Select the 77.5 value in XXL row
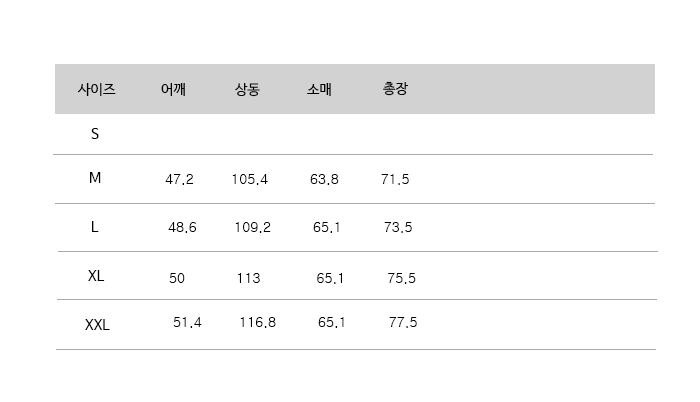This screenshot has height=402, width=700. (x=403, y=322)
